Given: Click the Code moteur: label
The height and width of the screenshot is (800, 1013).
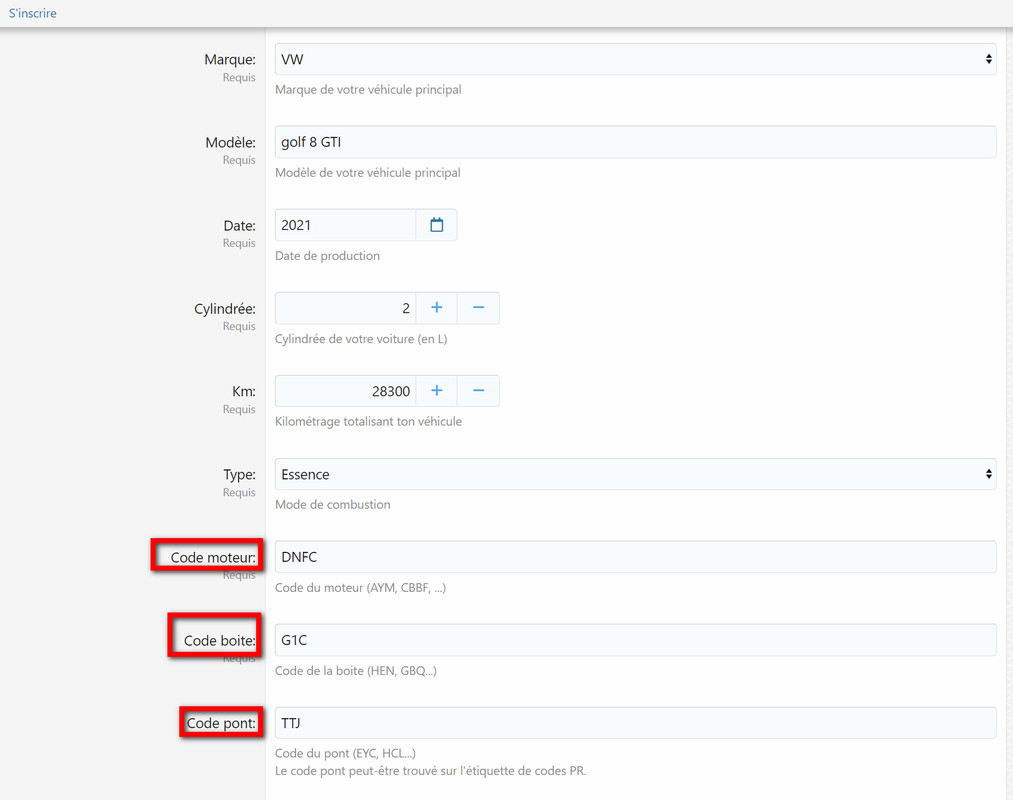Looking at the screenshot, I should point(213,557).
